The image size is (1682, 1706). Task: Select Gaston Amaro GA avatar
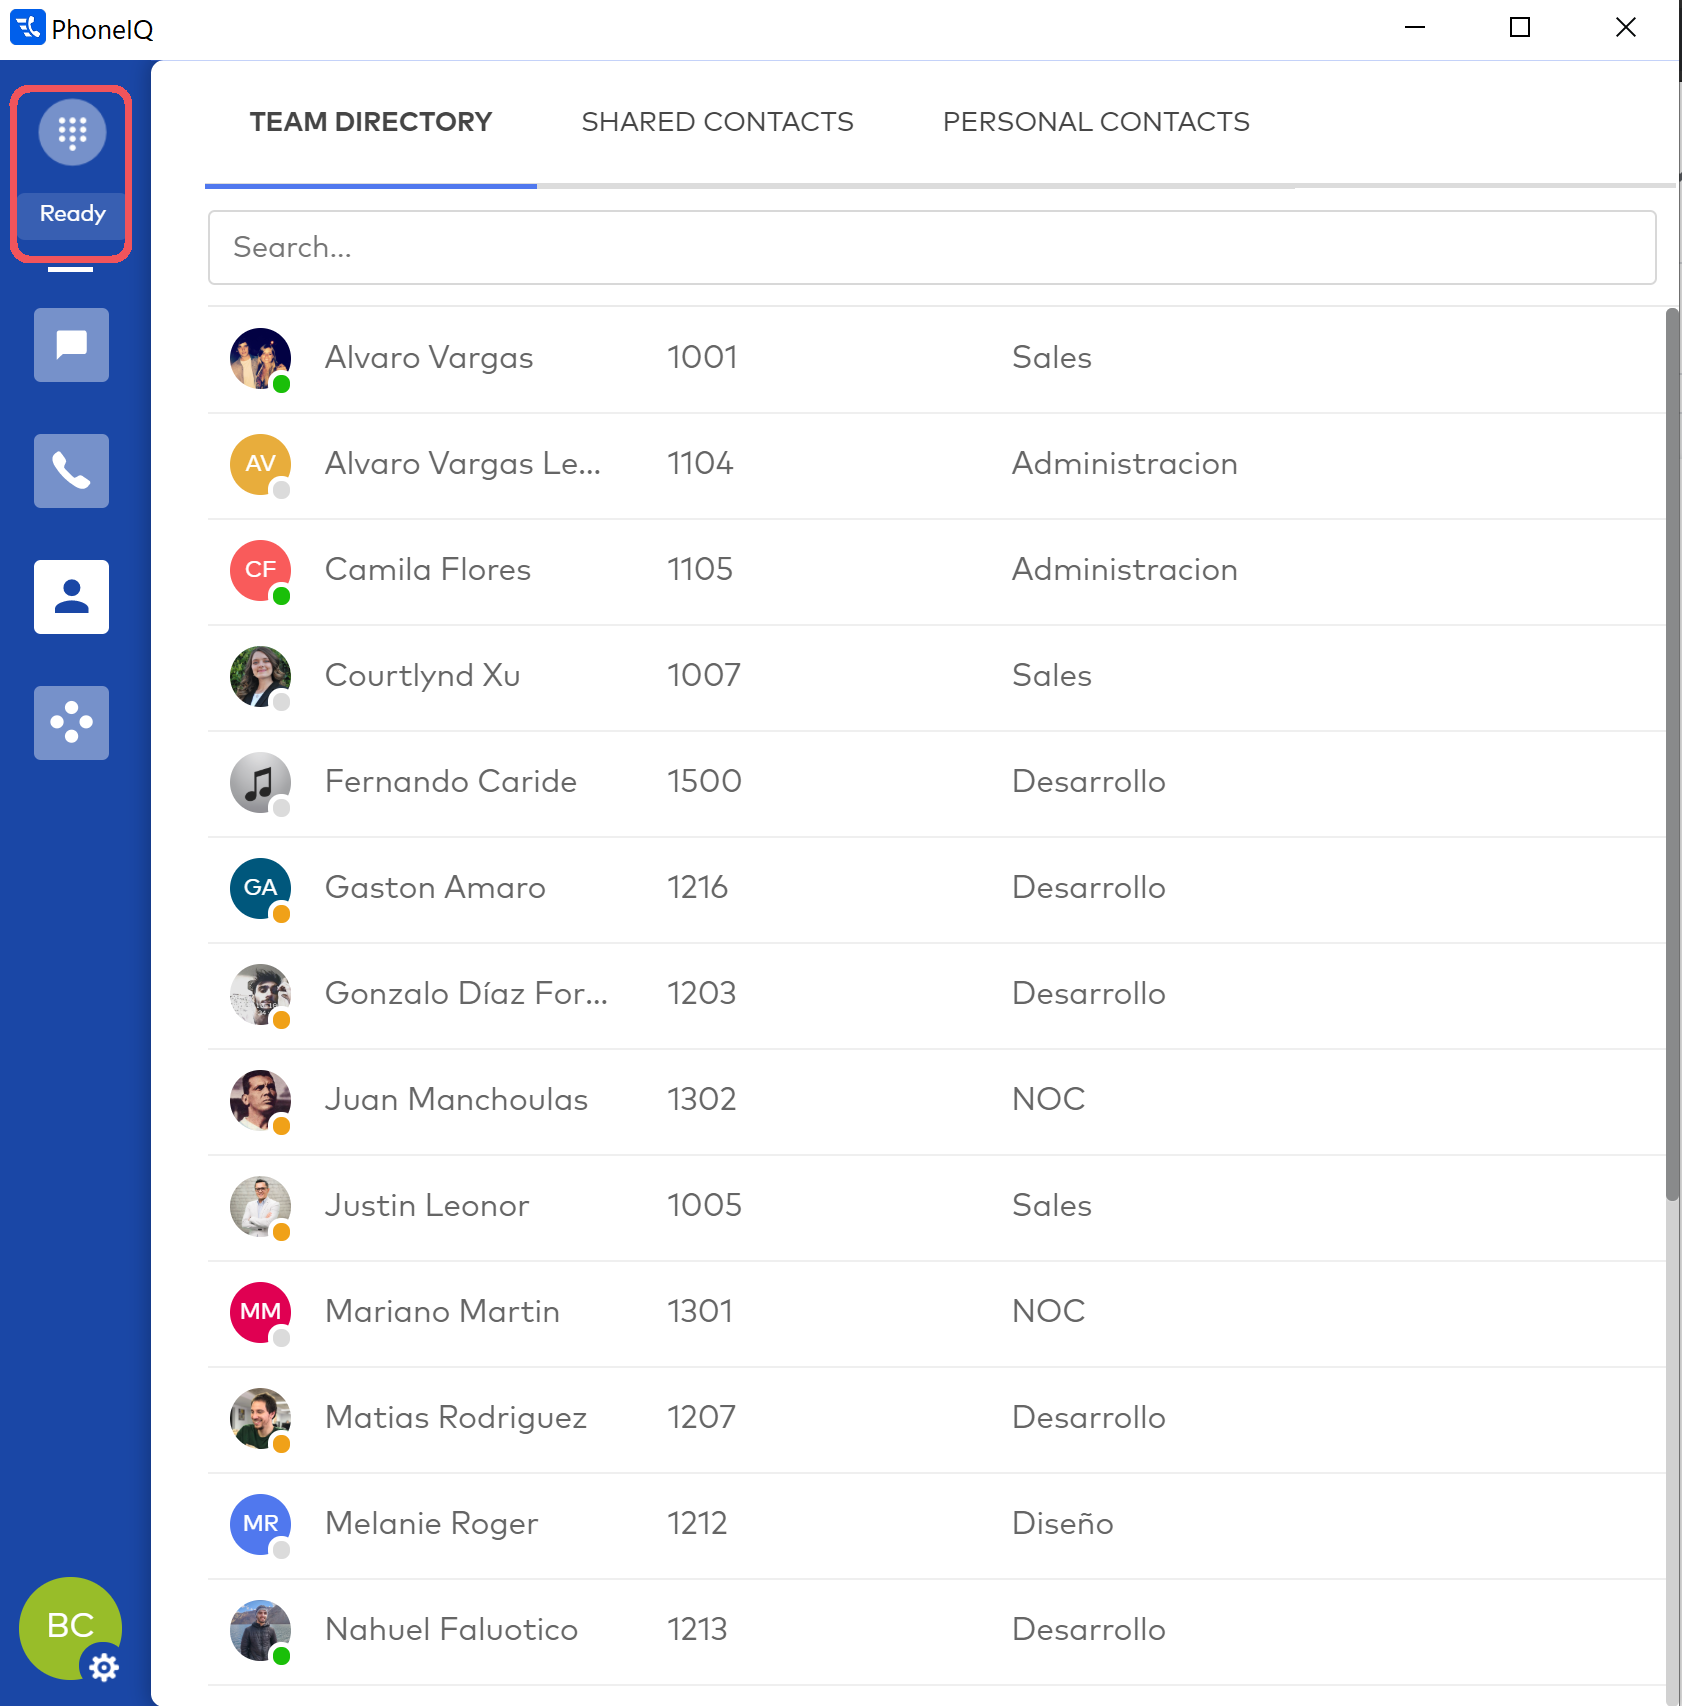point(260,888)
